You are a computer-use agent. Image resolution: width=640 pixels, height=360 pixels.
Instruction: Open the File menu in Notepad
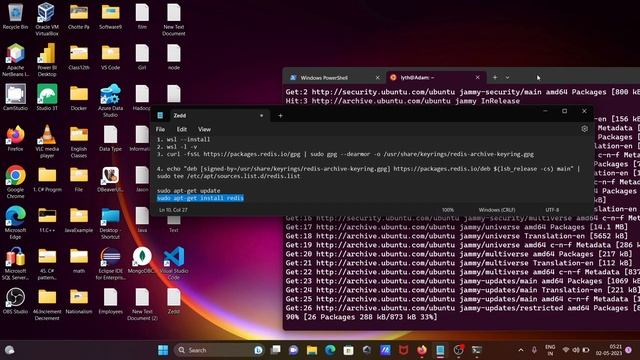[160, 129]
